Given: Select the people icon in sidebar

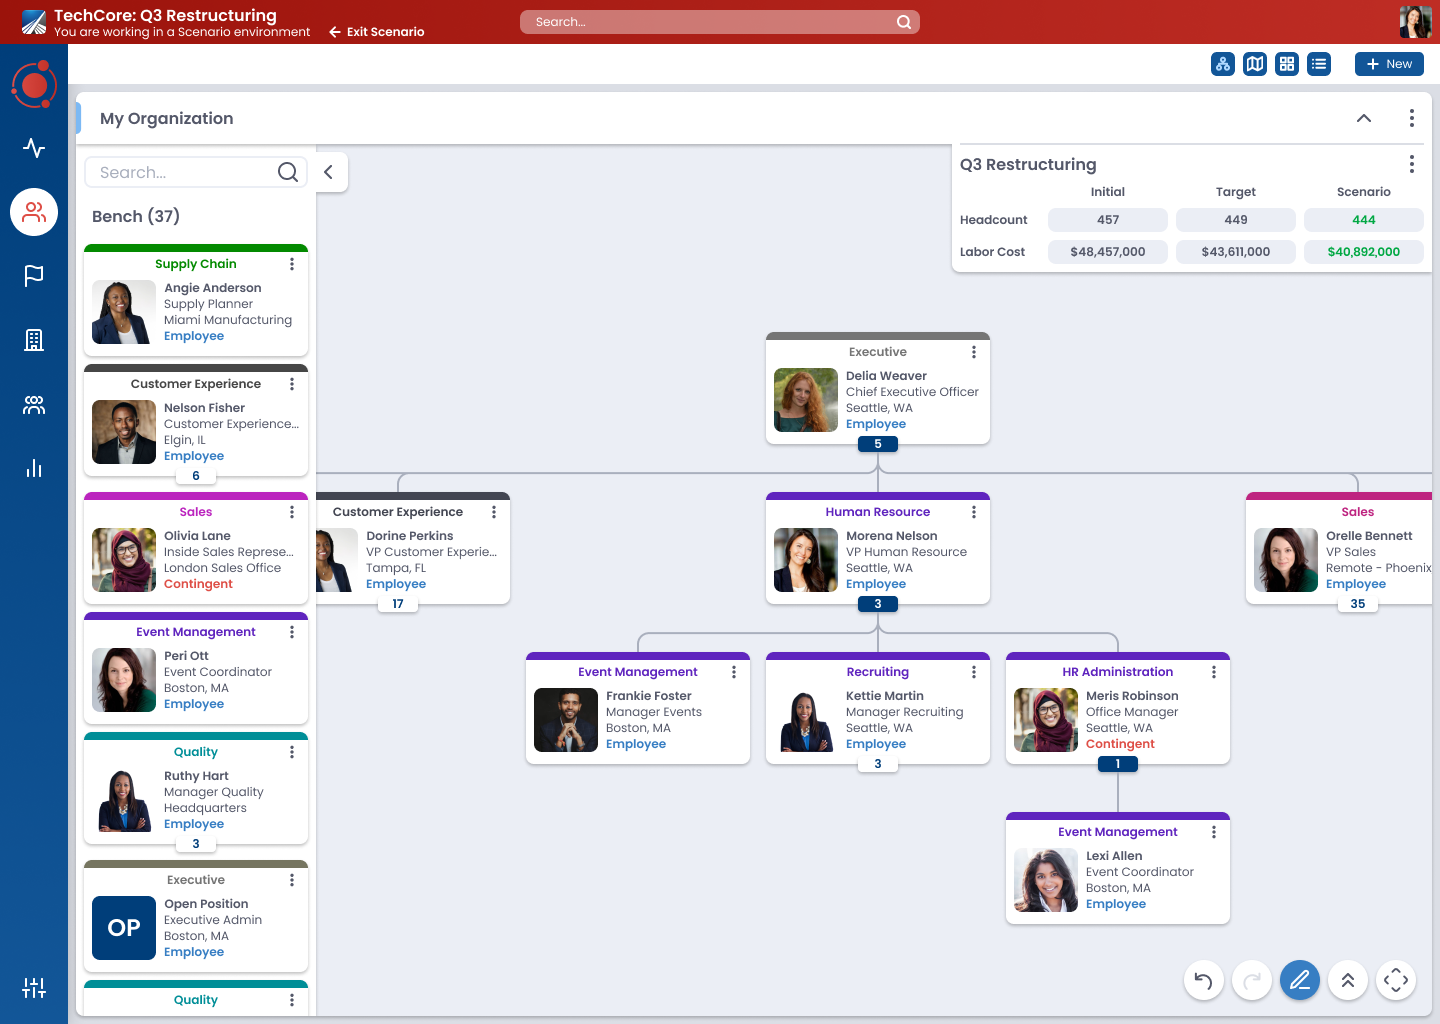Looking at the screenshot, I should [x=34, y=212].
